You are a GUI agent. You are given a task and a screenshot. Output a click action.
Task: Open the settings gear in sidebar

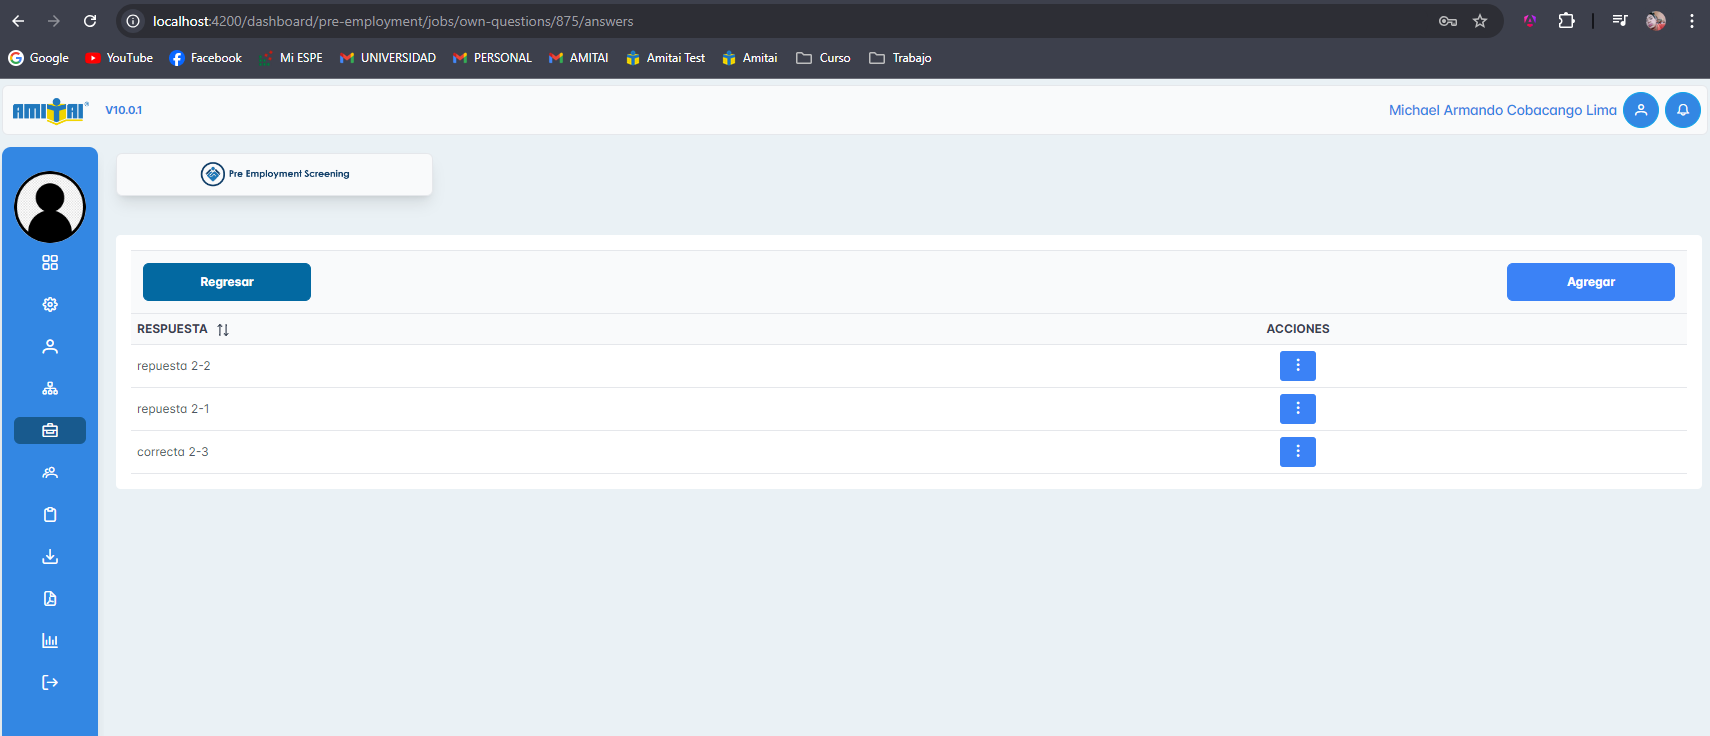50,305
